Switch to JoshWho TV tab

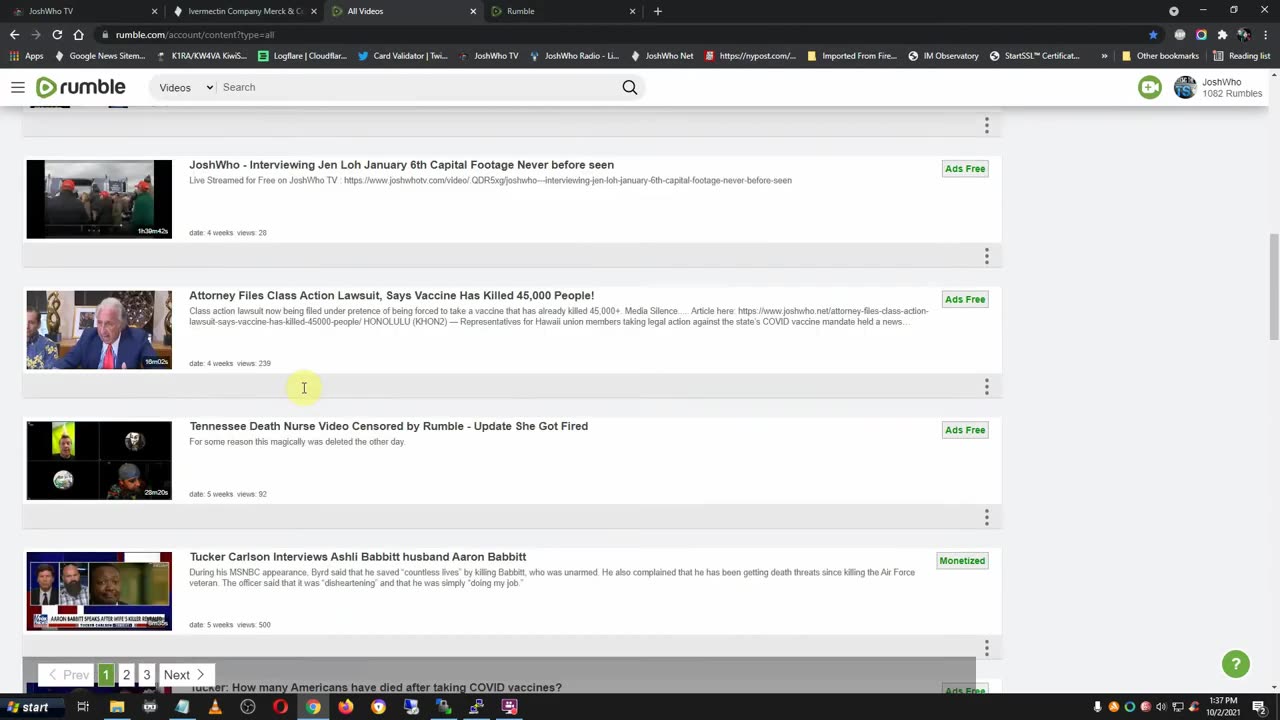[x=80, y=11]
